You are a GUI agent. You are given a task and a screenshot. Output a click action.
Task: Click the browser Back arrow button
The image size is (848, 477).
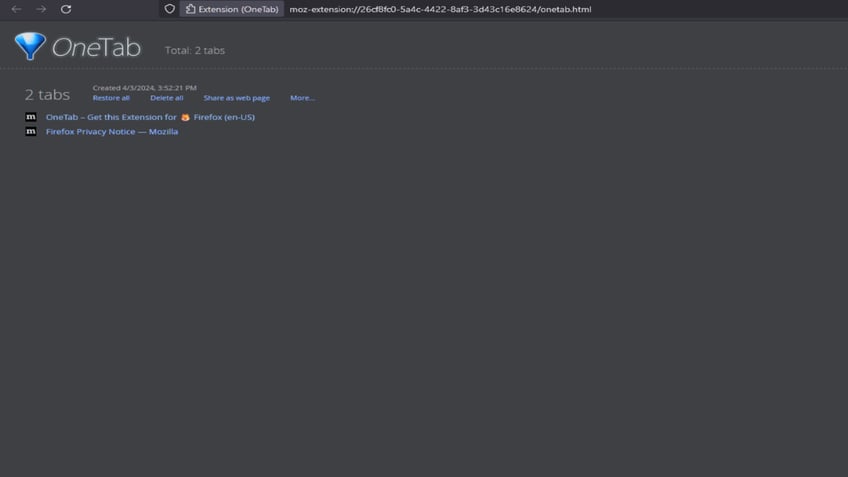pyautogui.click(x=16, y=9)
